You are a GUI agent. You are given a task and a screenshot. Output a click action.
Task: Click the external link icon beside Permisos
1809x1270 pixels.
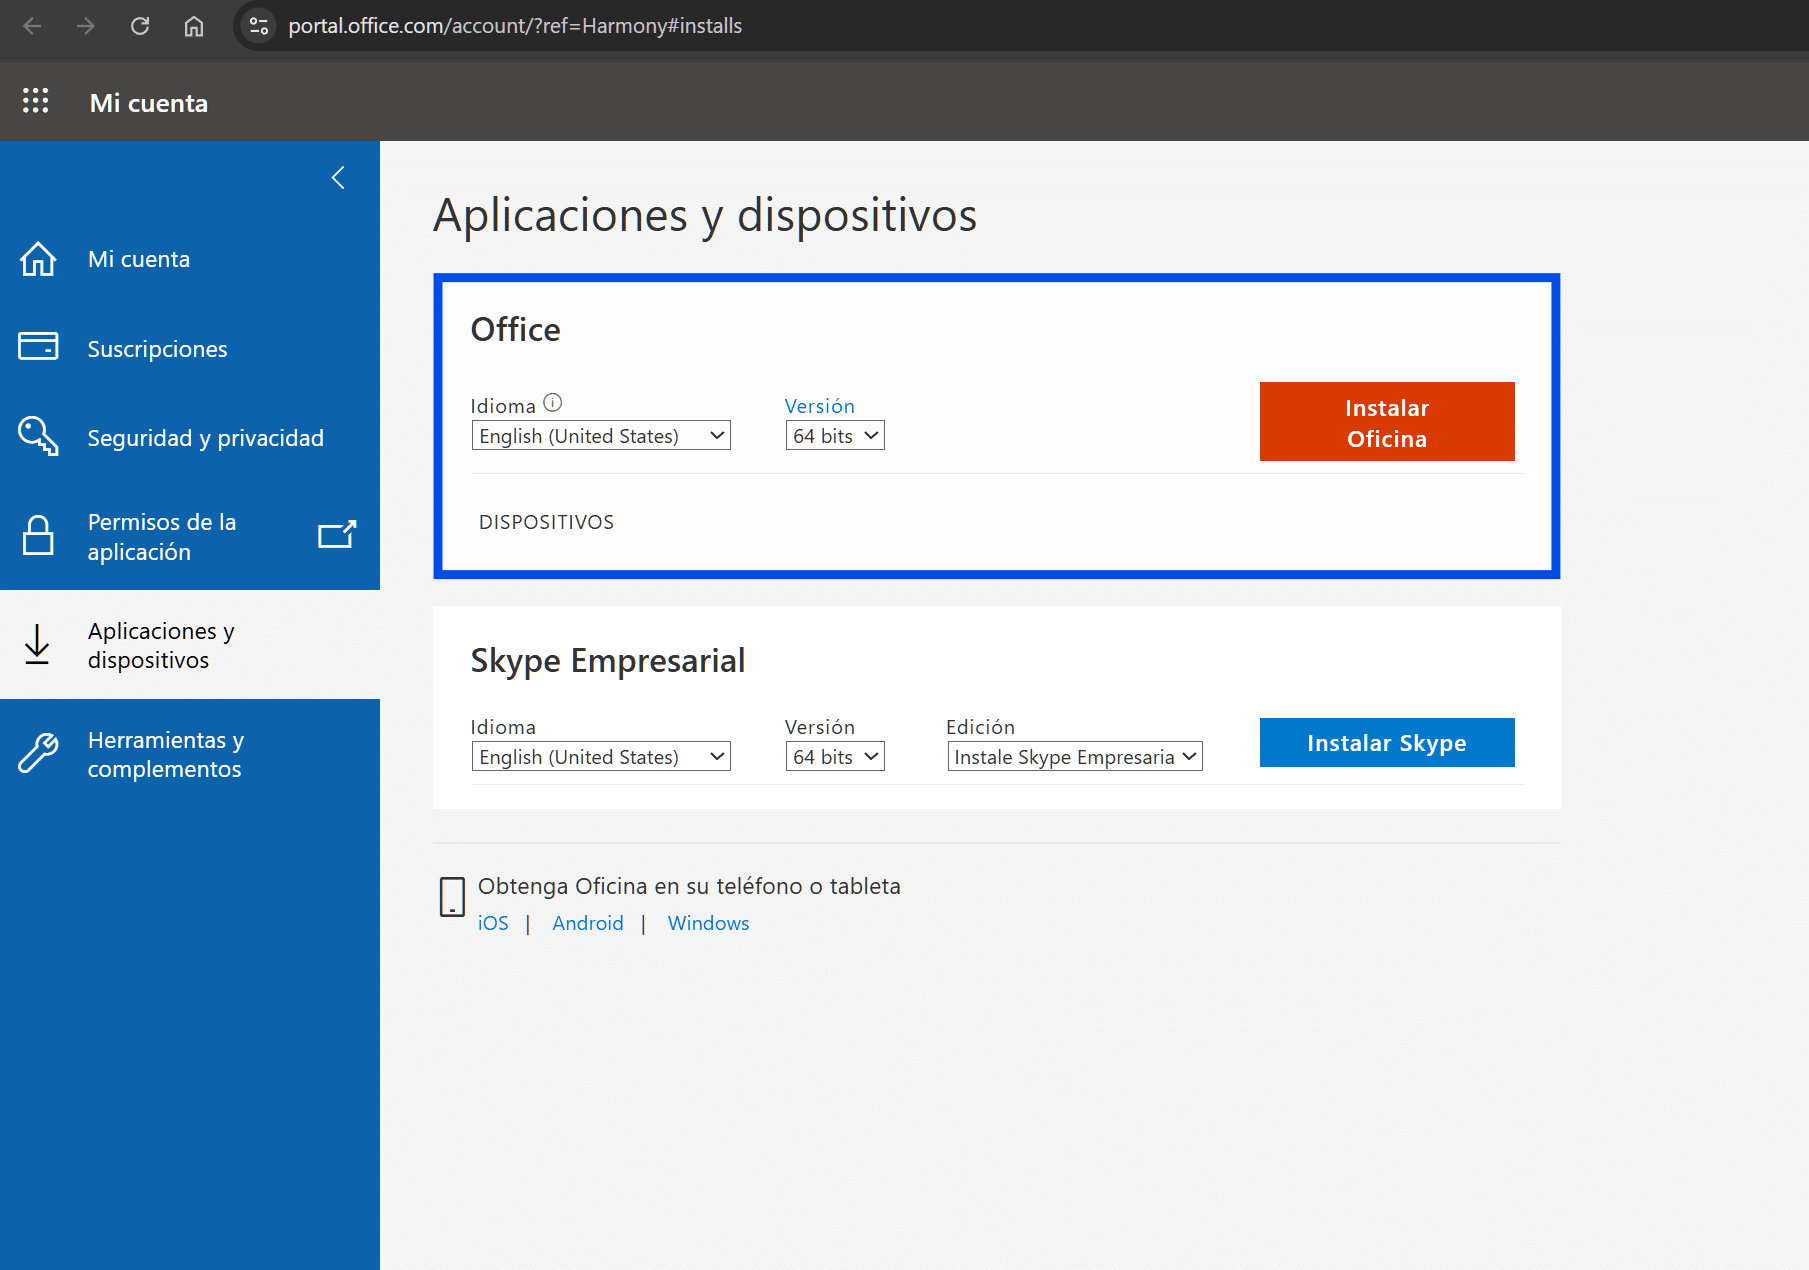click(x=337, y=534)
